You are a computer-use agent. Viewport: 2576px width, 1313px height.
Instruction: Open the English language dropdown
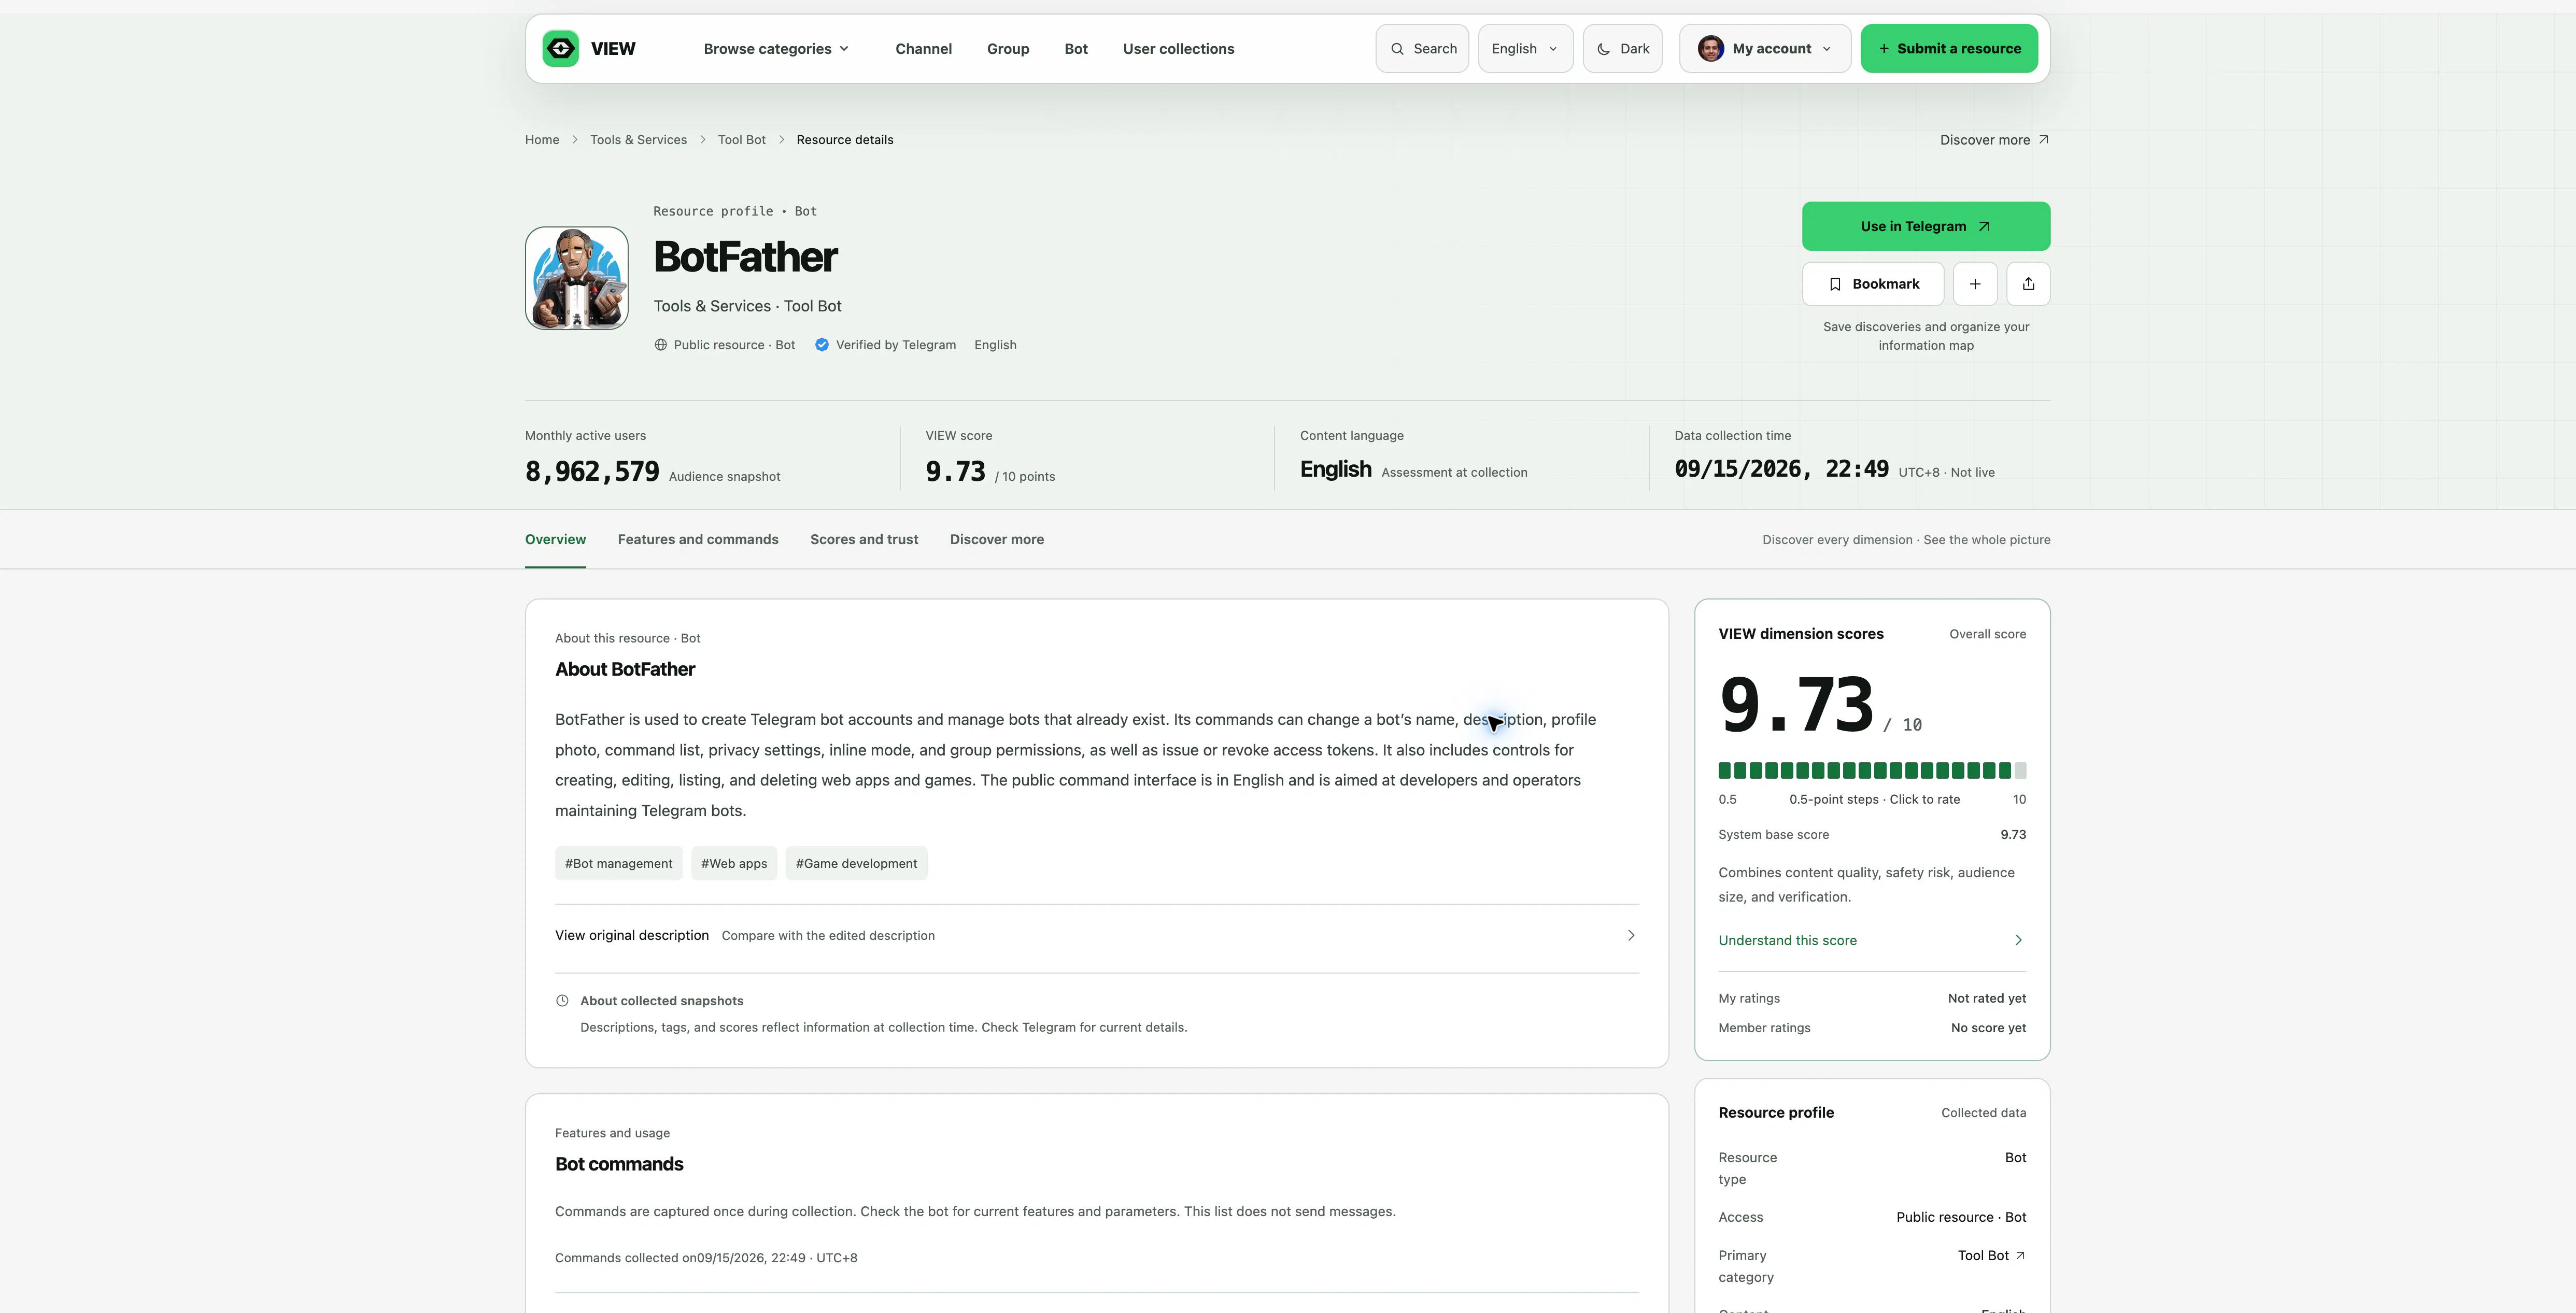1525,48
